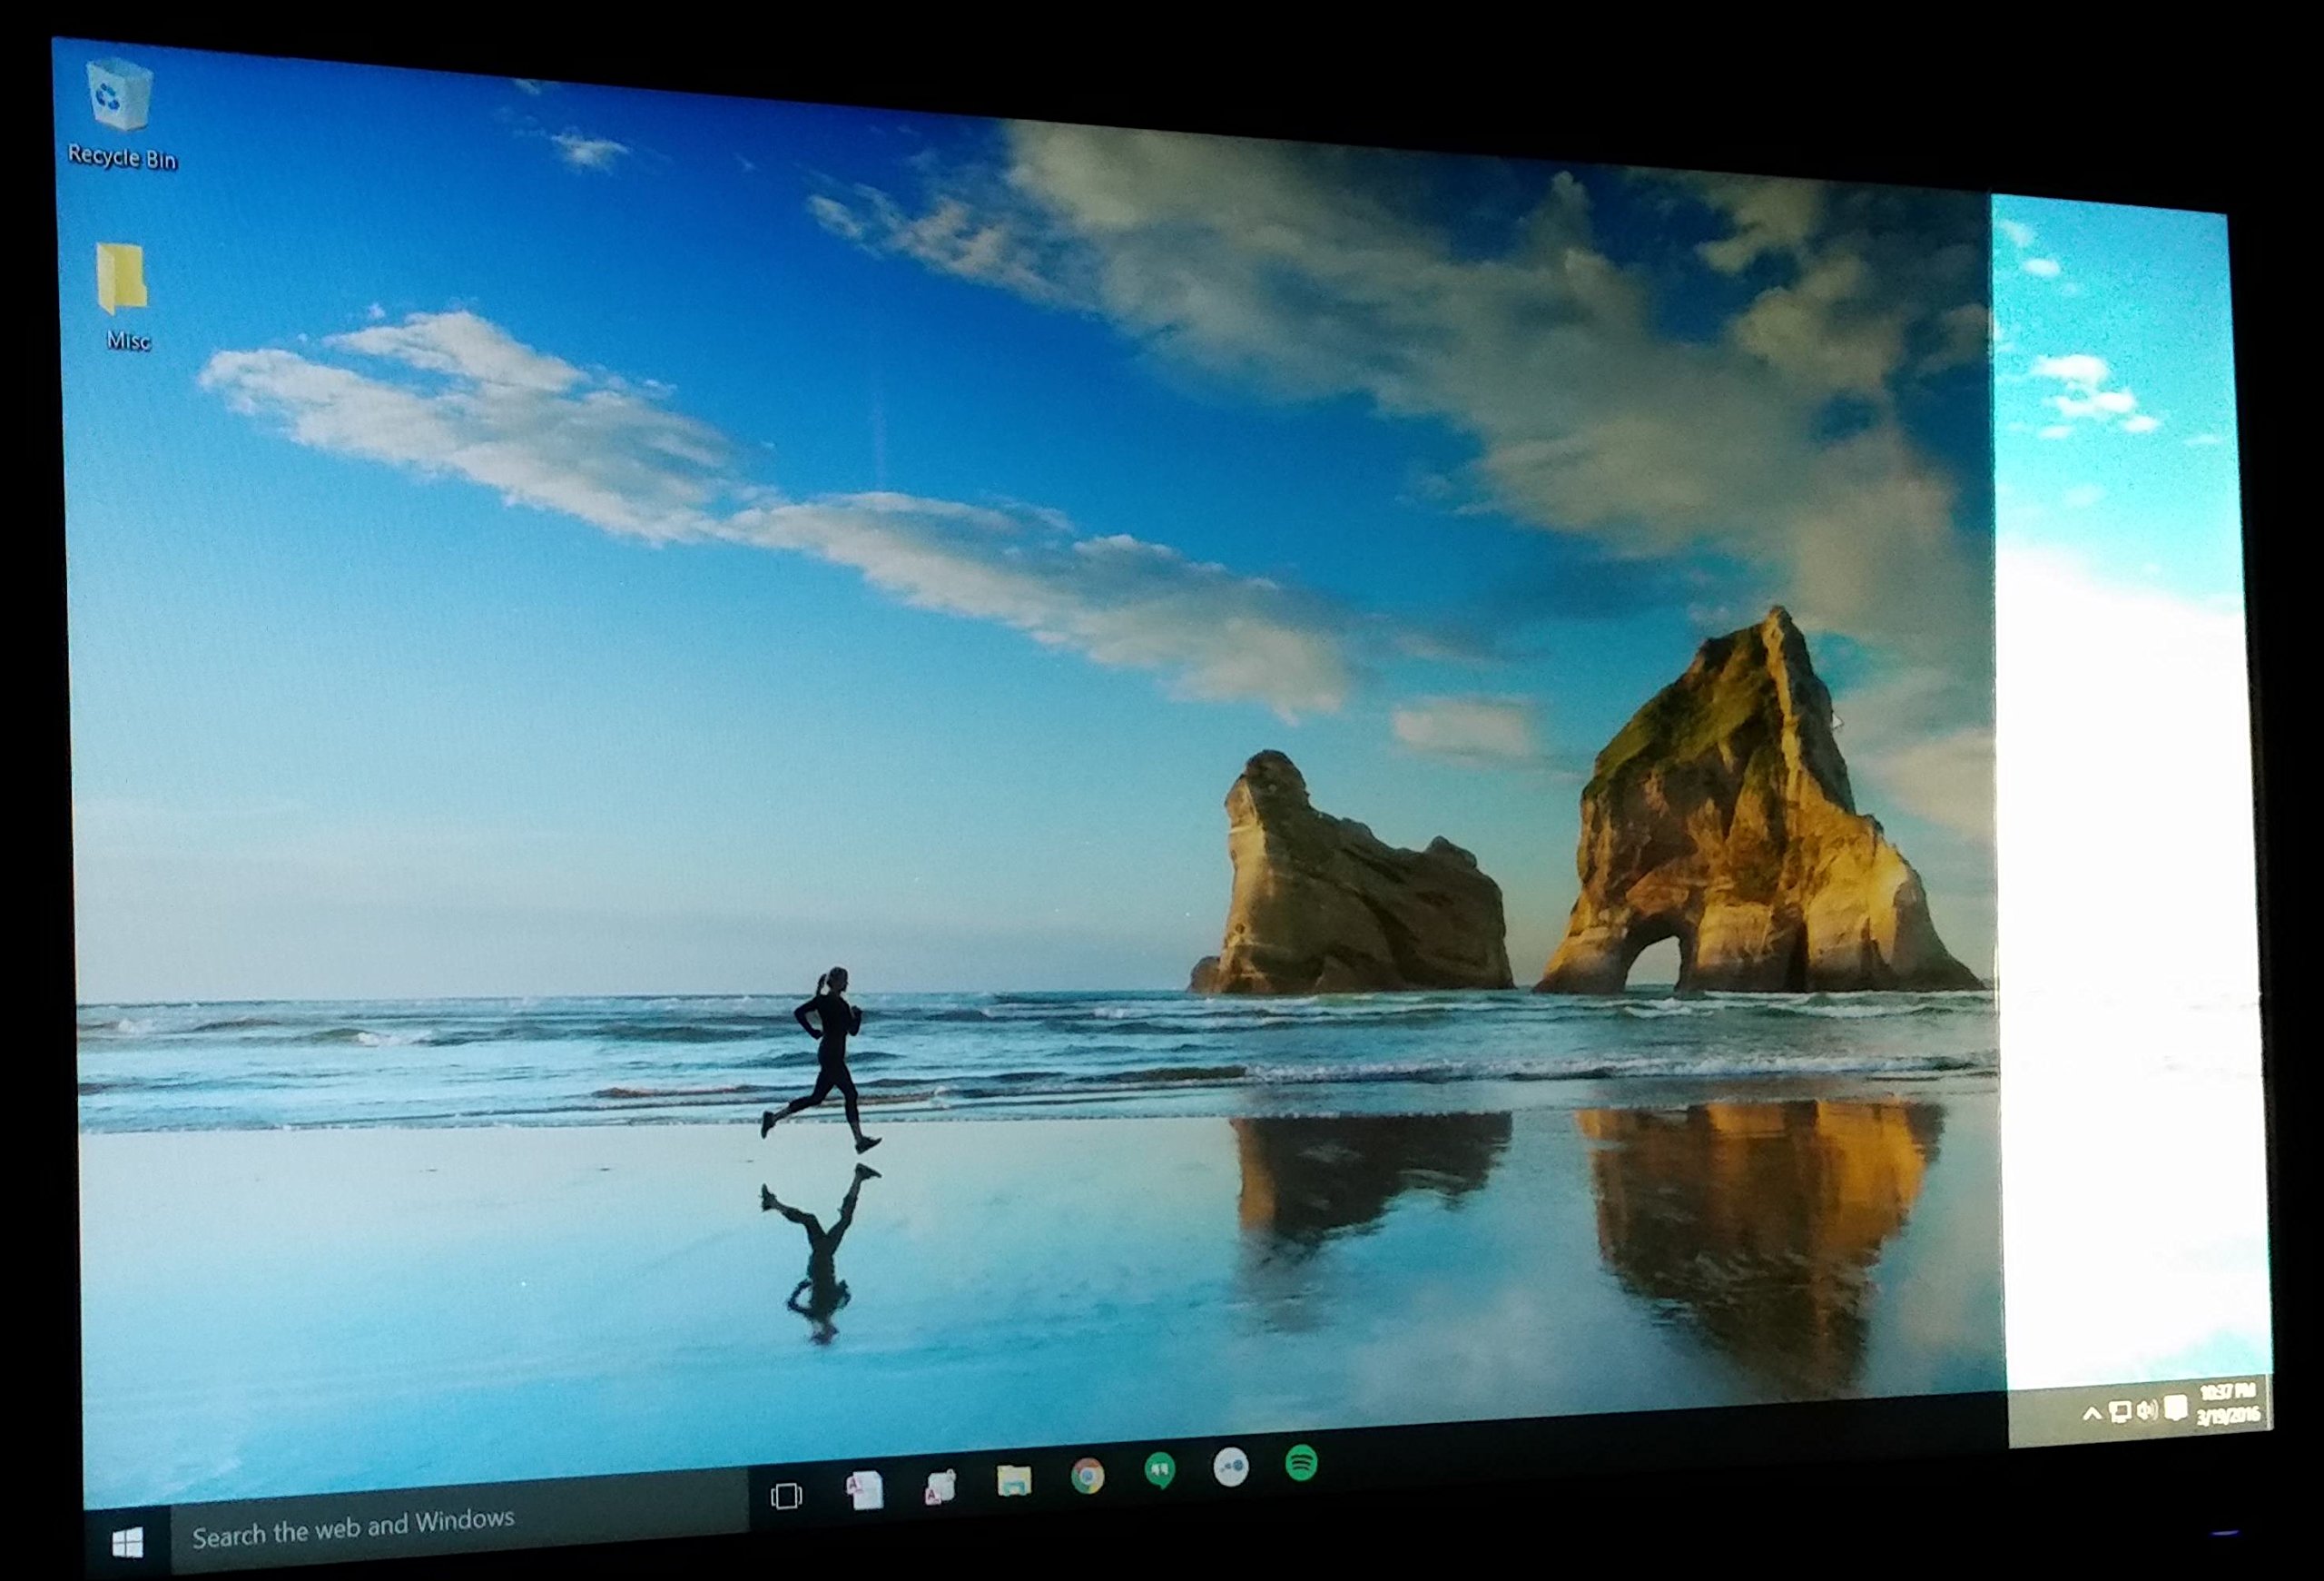2324x1581 pixels.
Task: Open the Action Center notifications icon
Action: point(2175,1409)
